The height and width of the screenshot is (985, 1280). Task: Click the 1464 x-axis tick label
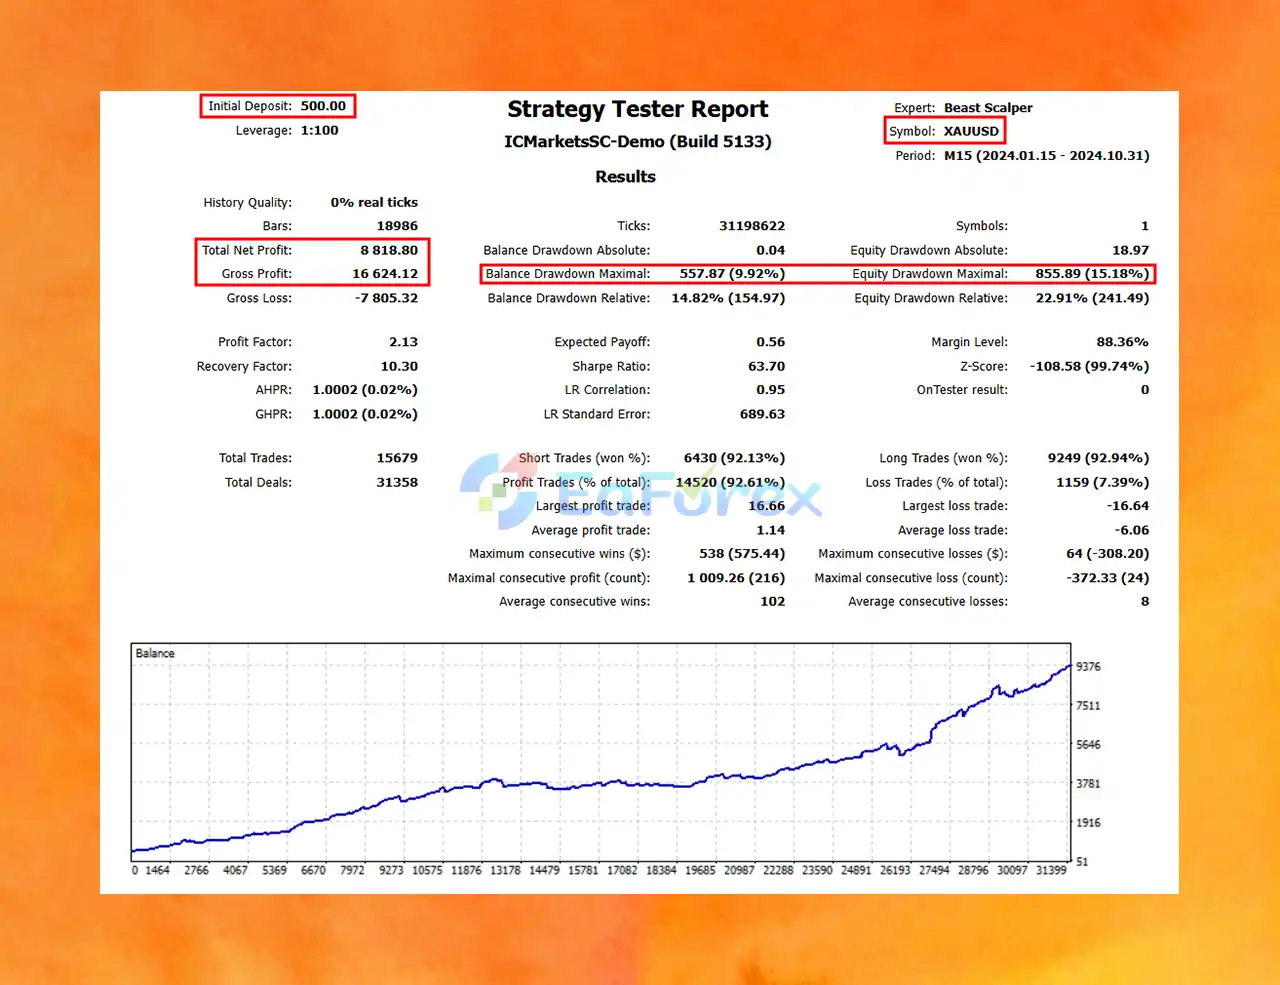coord(158,871)
